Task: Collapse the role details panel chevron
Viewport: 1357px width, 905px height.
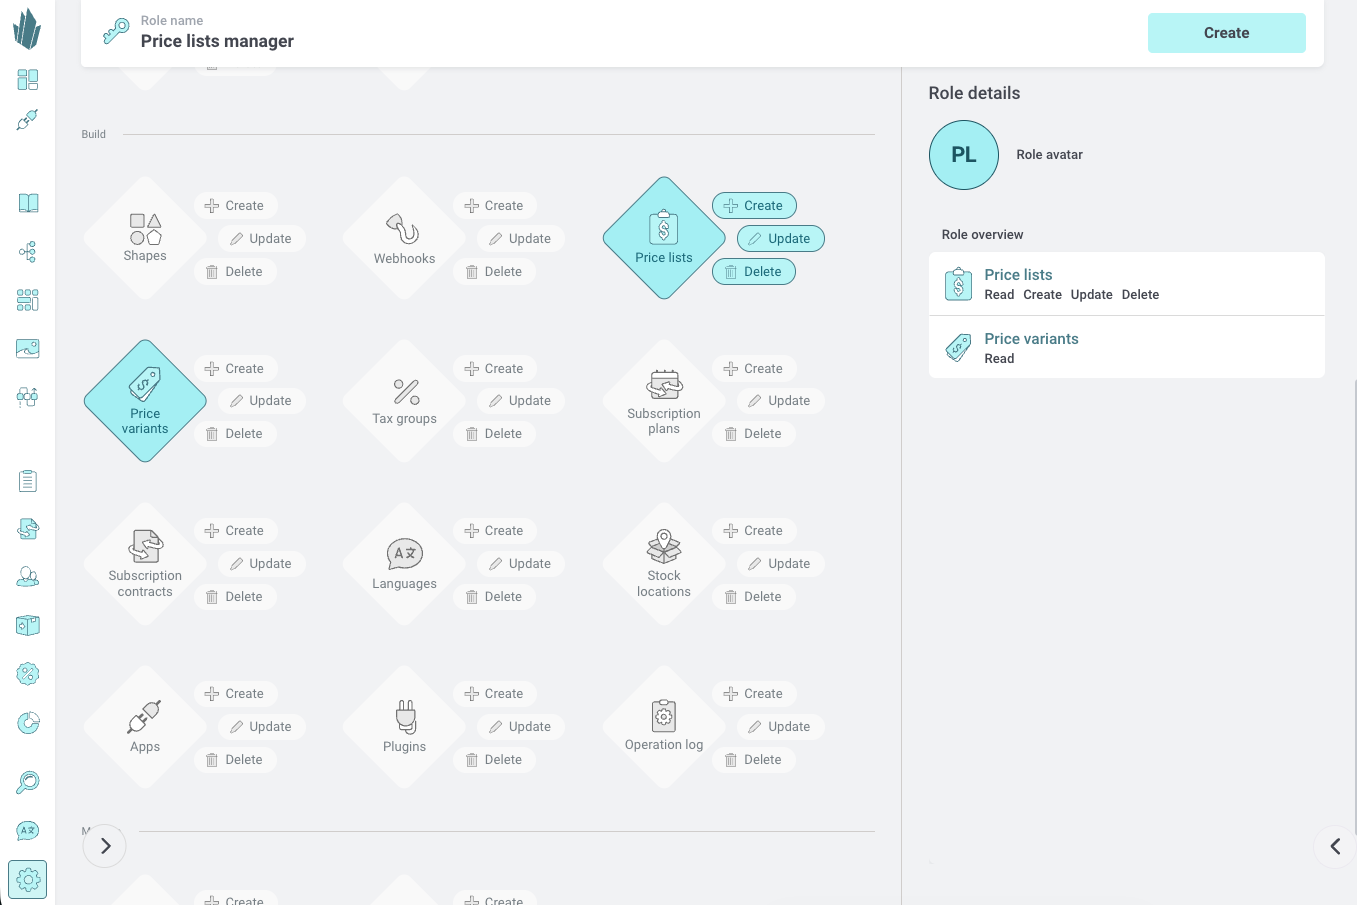Action: tap(1335, 847)
